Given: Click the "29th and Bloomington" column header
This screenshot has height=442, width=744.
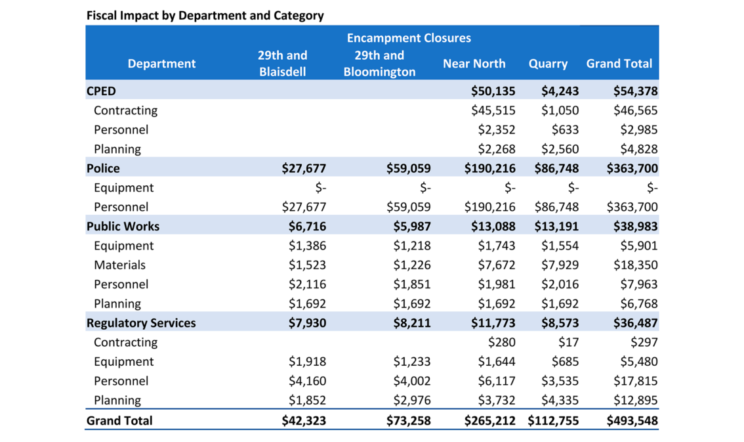Looking at the screenshot, I should point(379,64).
